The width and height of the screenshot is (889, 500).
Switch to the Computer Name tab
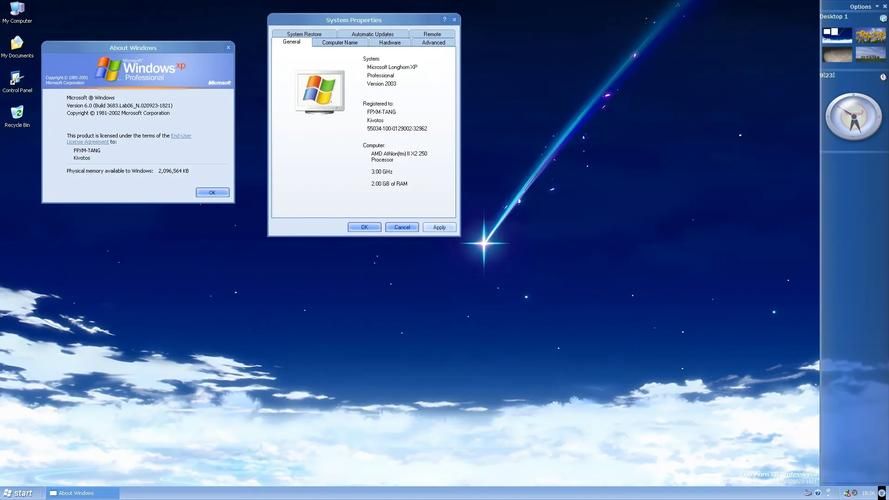point(339,43)
